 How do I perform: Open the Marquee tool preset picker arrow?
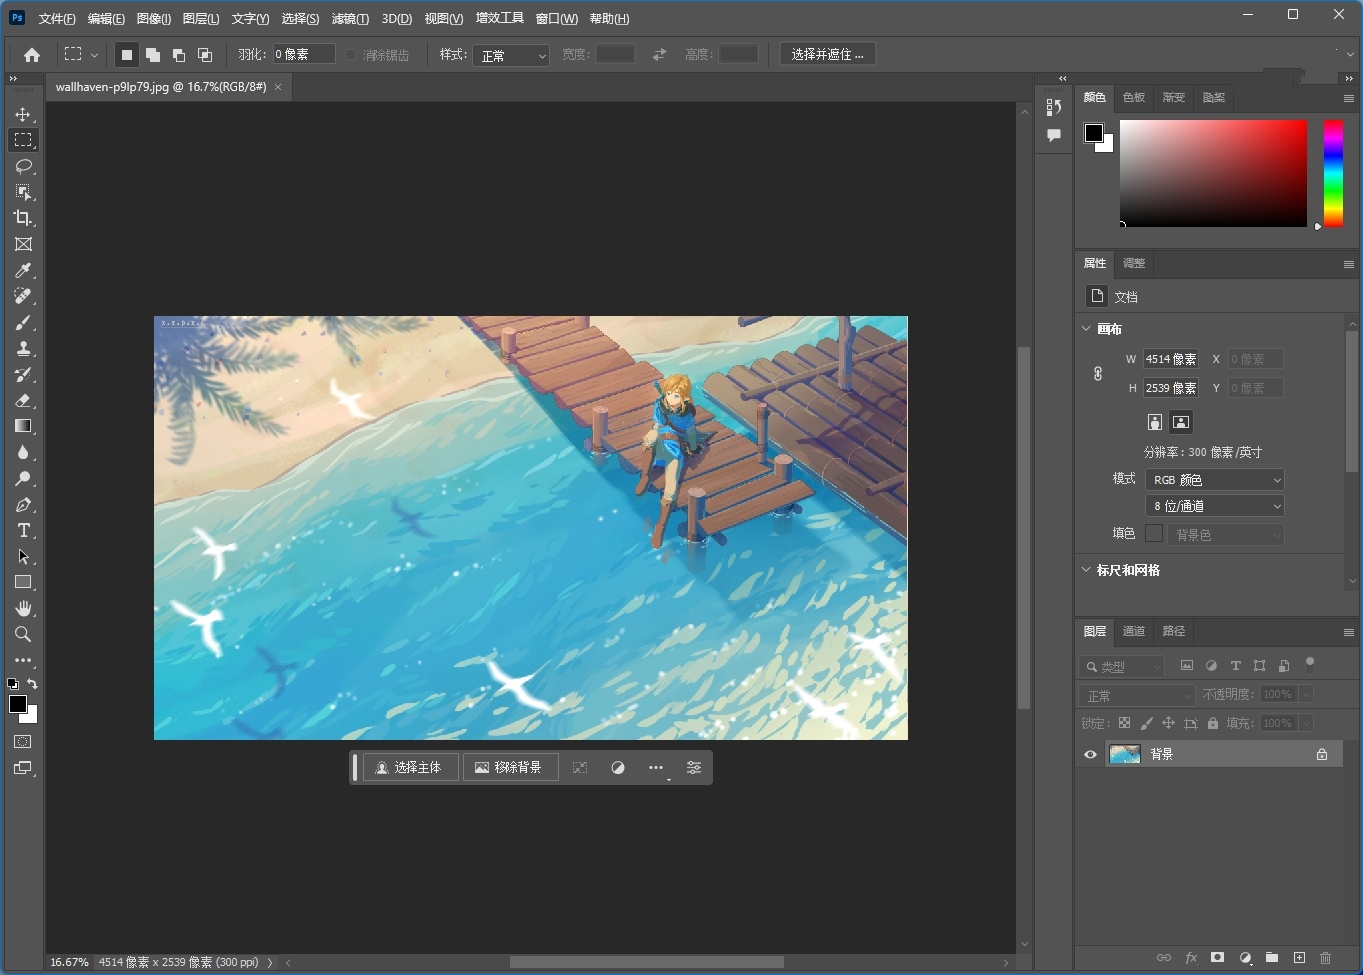[x=95, y=55]
